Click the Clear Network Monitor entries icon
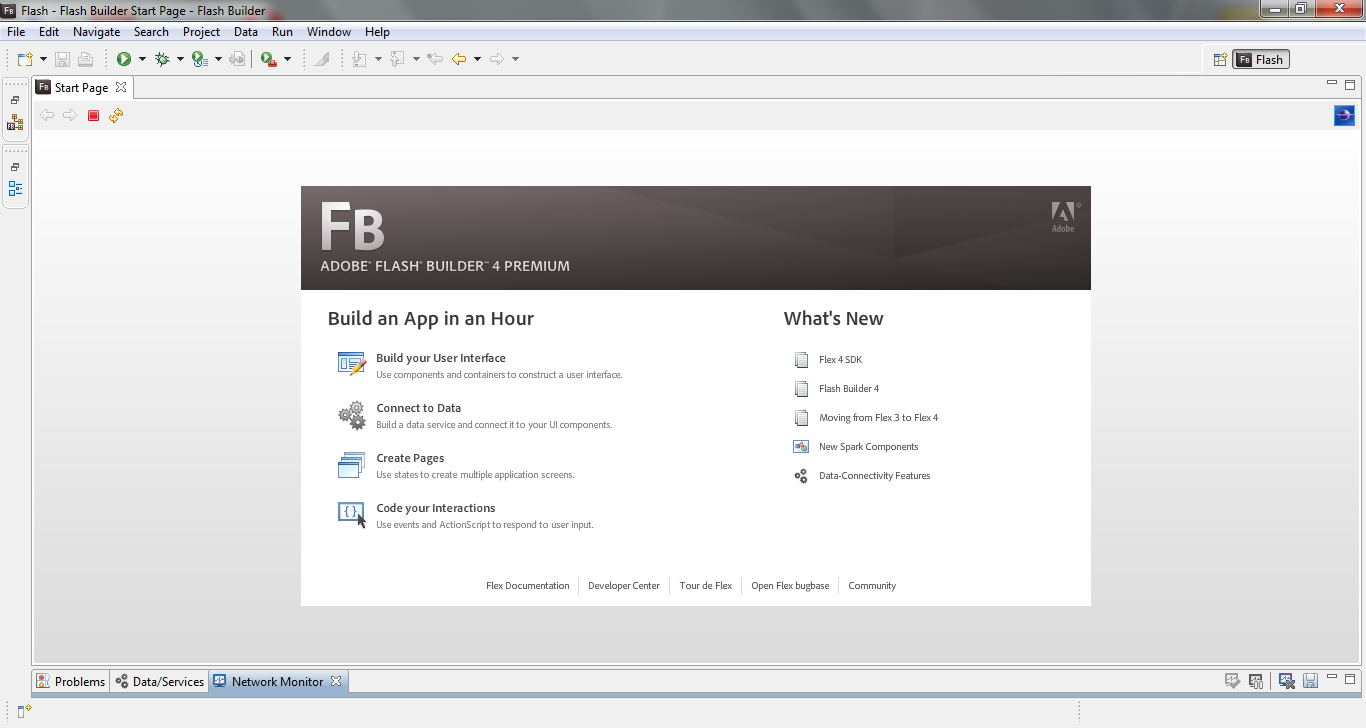Viewport: 1366px width, 728px height. pos(1287,681)
